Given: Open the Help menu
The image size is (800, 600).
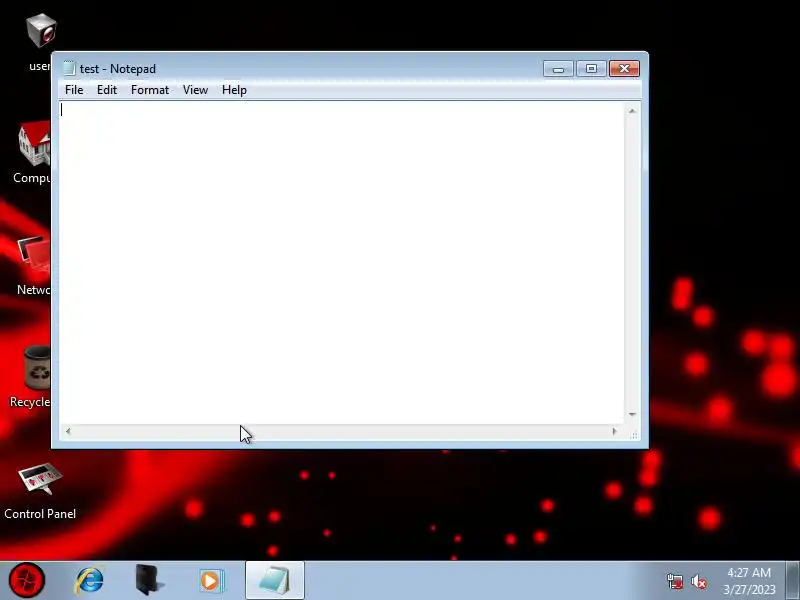Looking at the screenshot, I should 234,90.
